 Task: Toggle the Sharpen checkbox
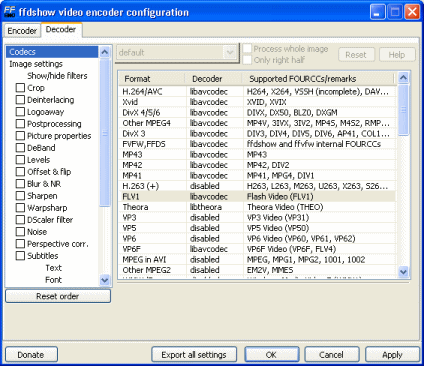tap(20, 196)
